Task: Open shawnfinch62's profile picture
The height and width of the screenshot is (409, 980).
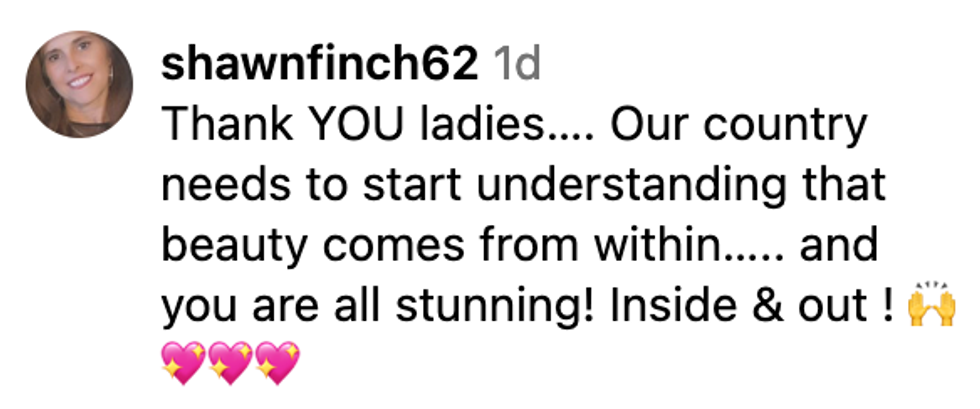Action: (x=79, y=83)
